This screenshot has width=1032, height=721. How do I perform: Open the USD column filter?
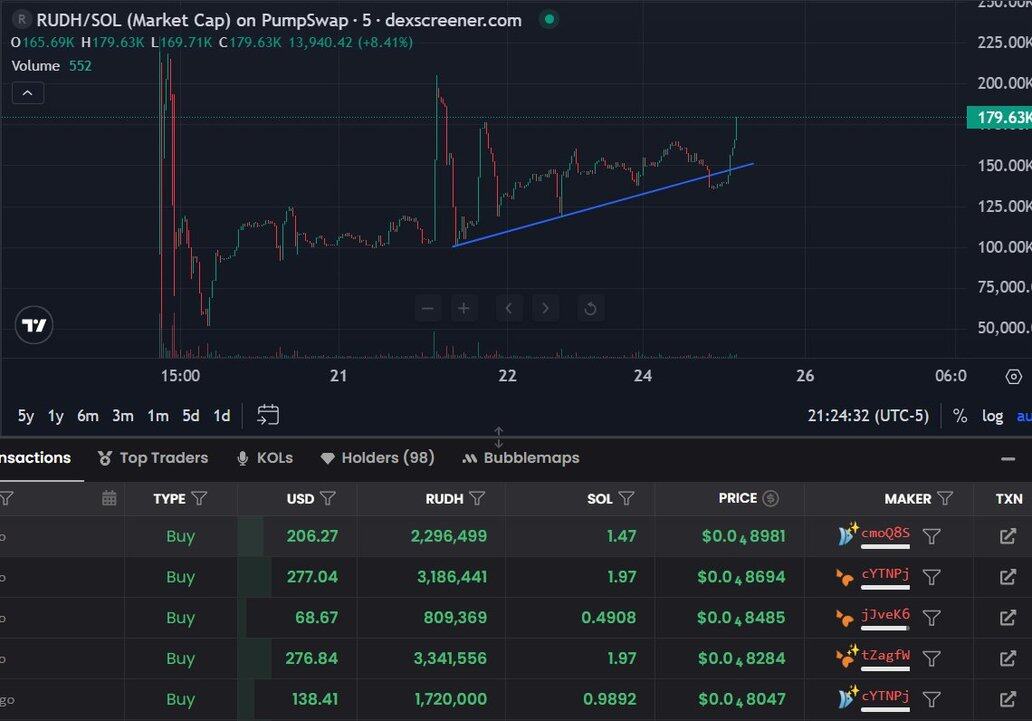[x=328, y=498]
